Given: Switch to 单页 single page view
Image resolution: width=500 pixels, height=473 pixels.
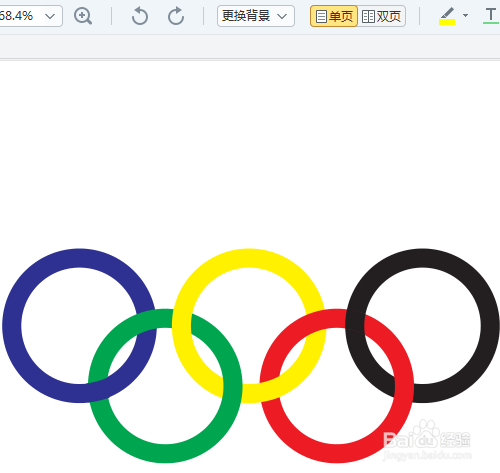Looking at the screenshot, I should point(334,16).
